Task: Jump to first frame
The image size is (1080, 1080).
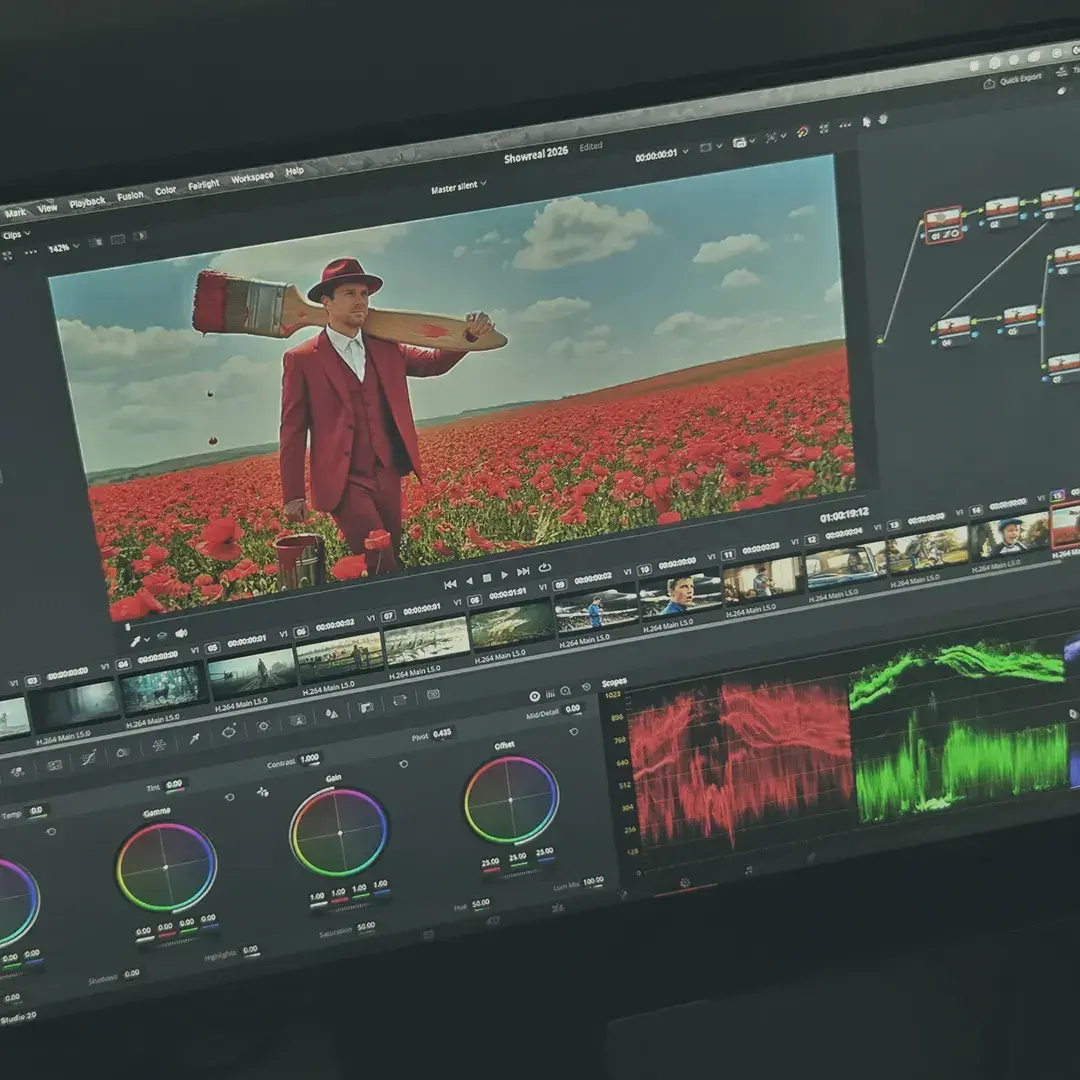Action: click(450, 584)
